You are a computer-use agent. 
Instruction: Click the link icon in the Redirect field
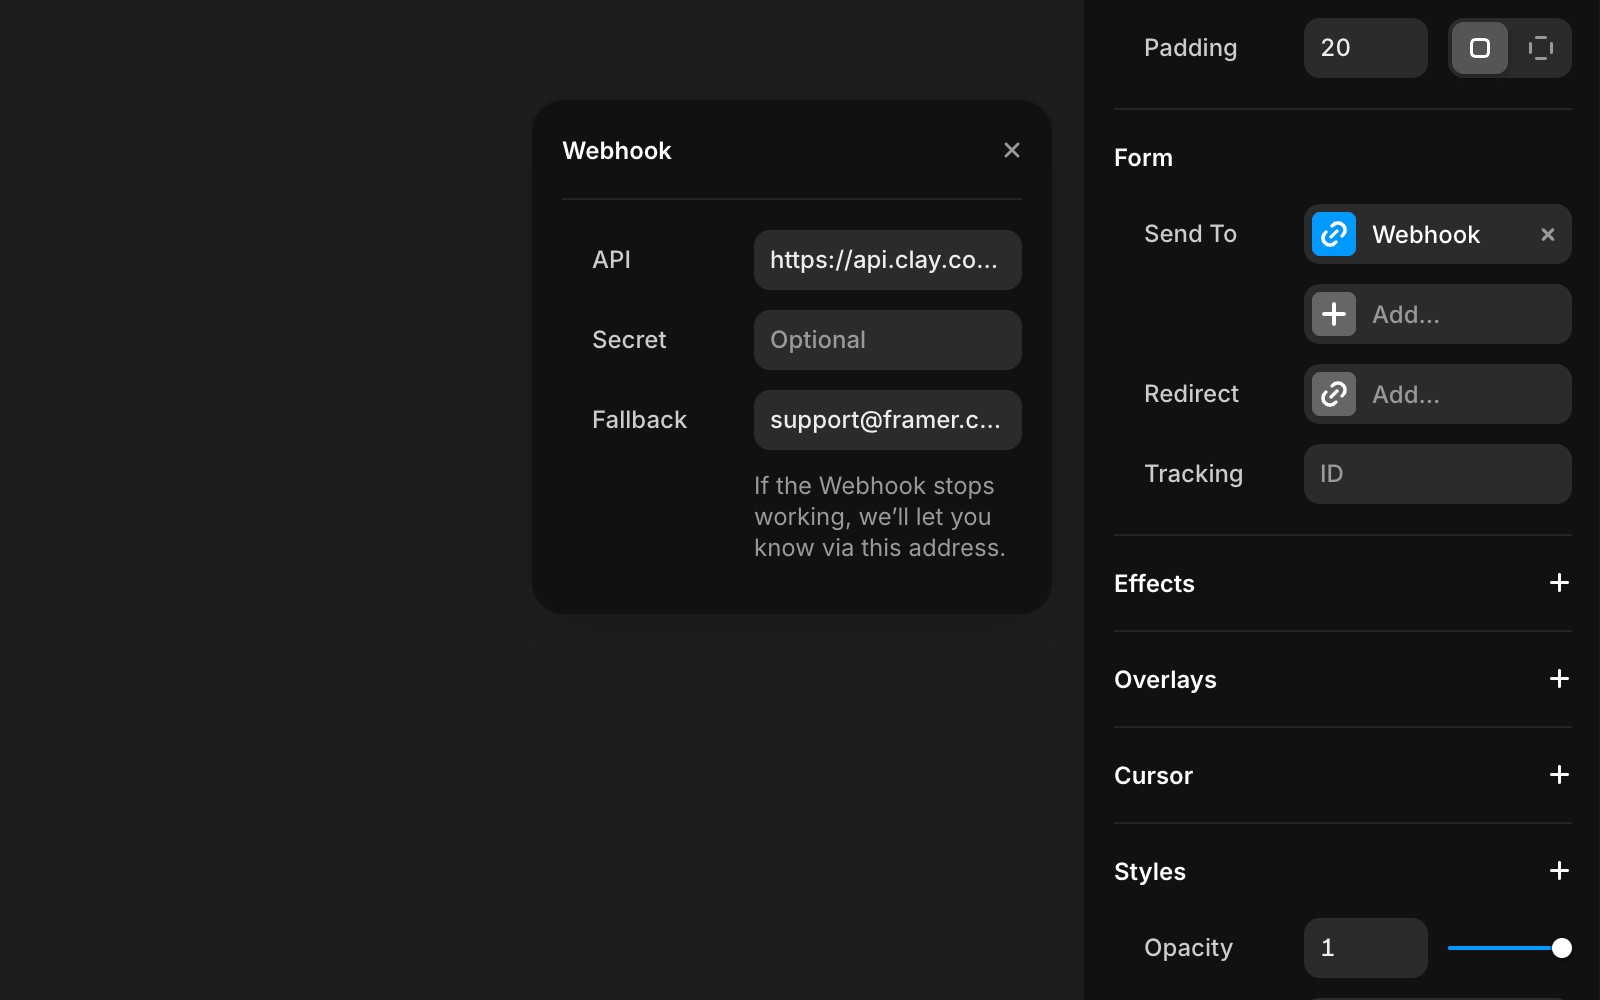(x=1332, y=394)
